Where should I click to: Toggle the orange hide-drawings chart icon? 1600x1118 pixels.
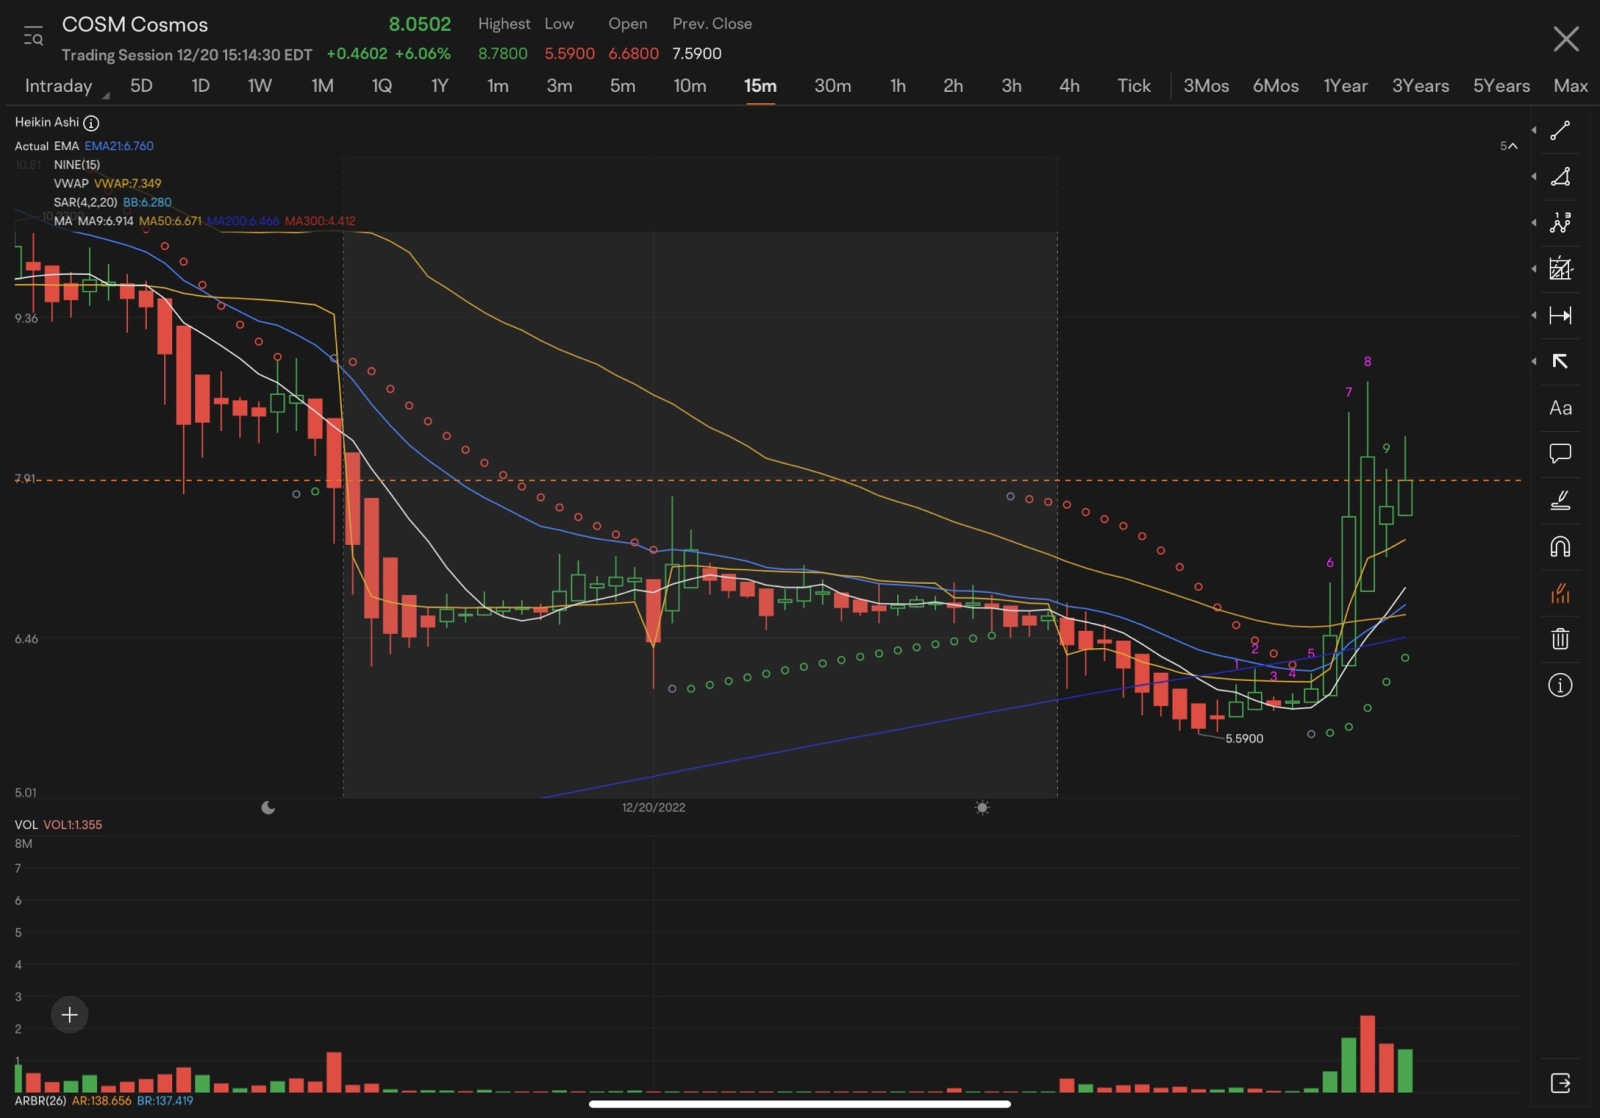pyautogui.click(x=1560, y=593)
